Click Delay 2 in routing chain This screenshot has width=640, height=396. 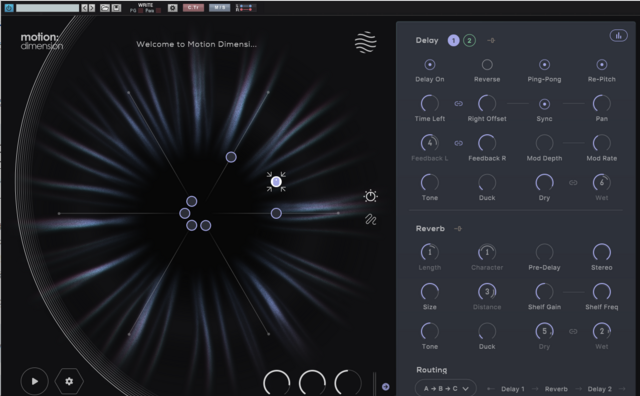point(600,389)
